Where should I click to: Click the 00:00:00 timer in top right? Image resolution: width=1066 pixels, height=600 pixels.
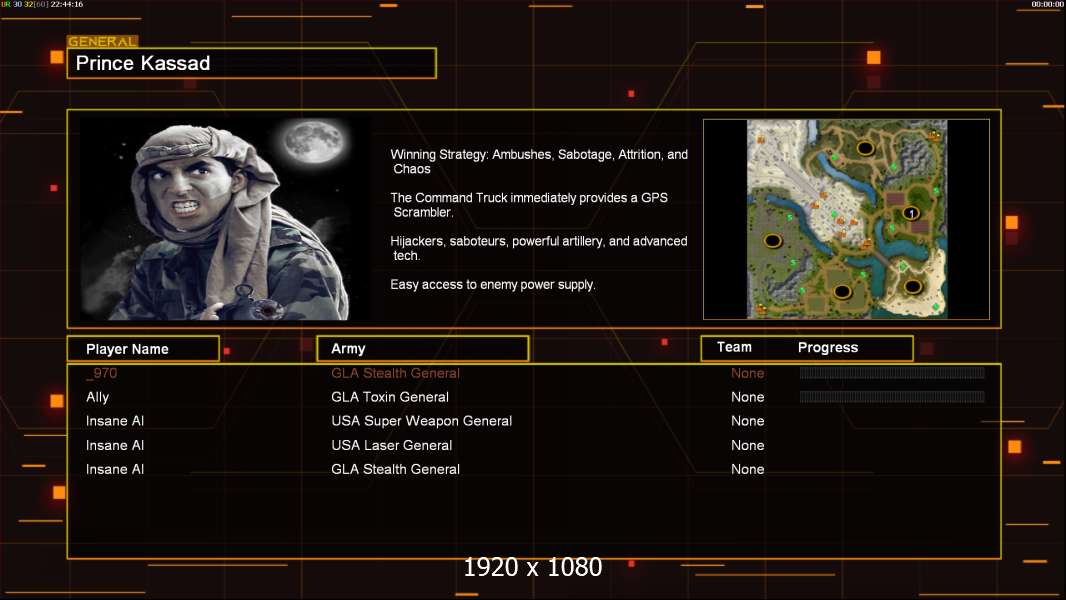1047,4
